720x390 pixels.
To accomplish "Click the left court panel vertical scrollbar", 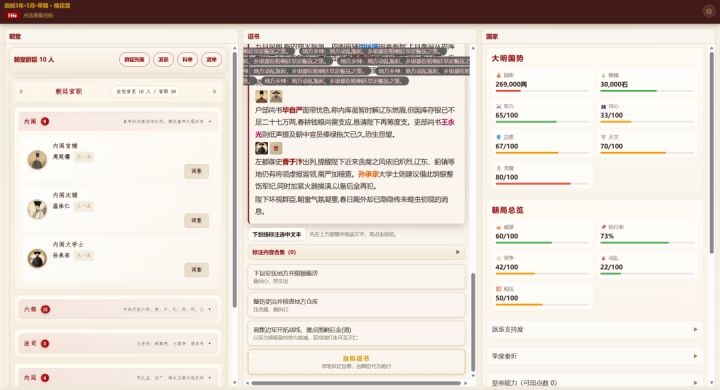I will pyautogui.click(x=235, y=179).
